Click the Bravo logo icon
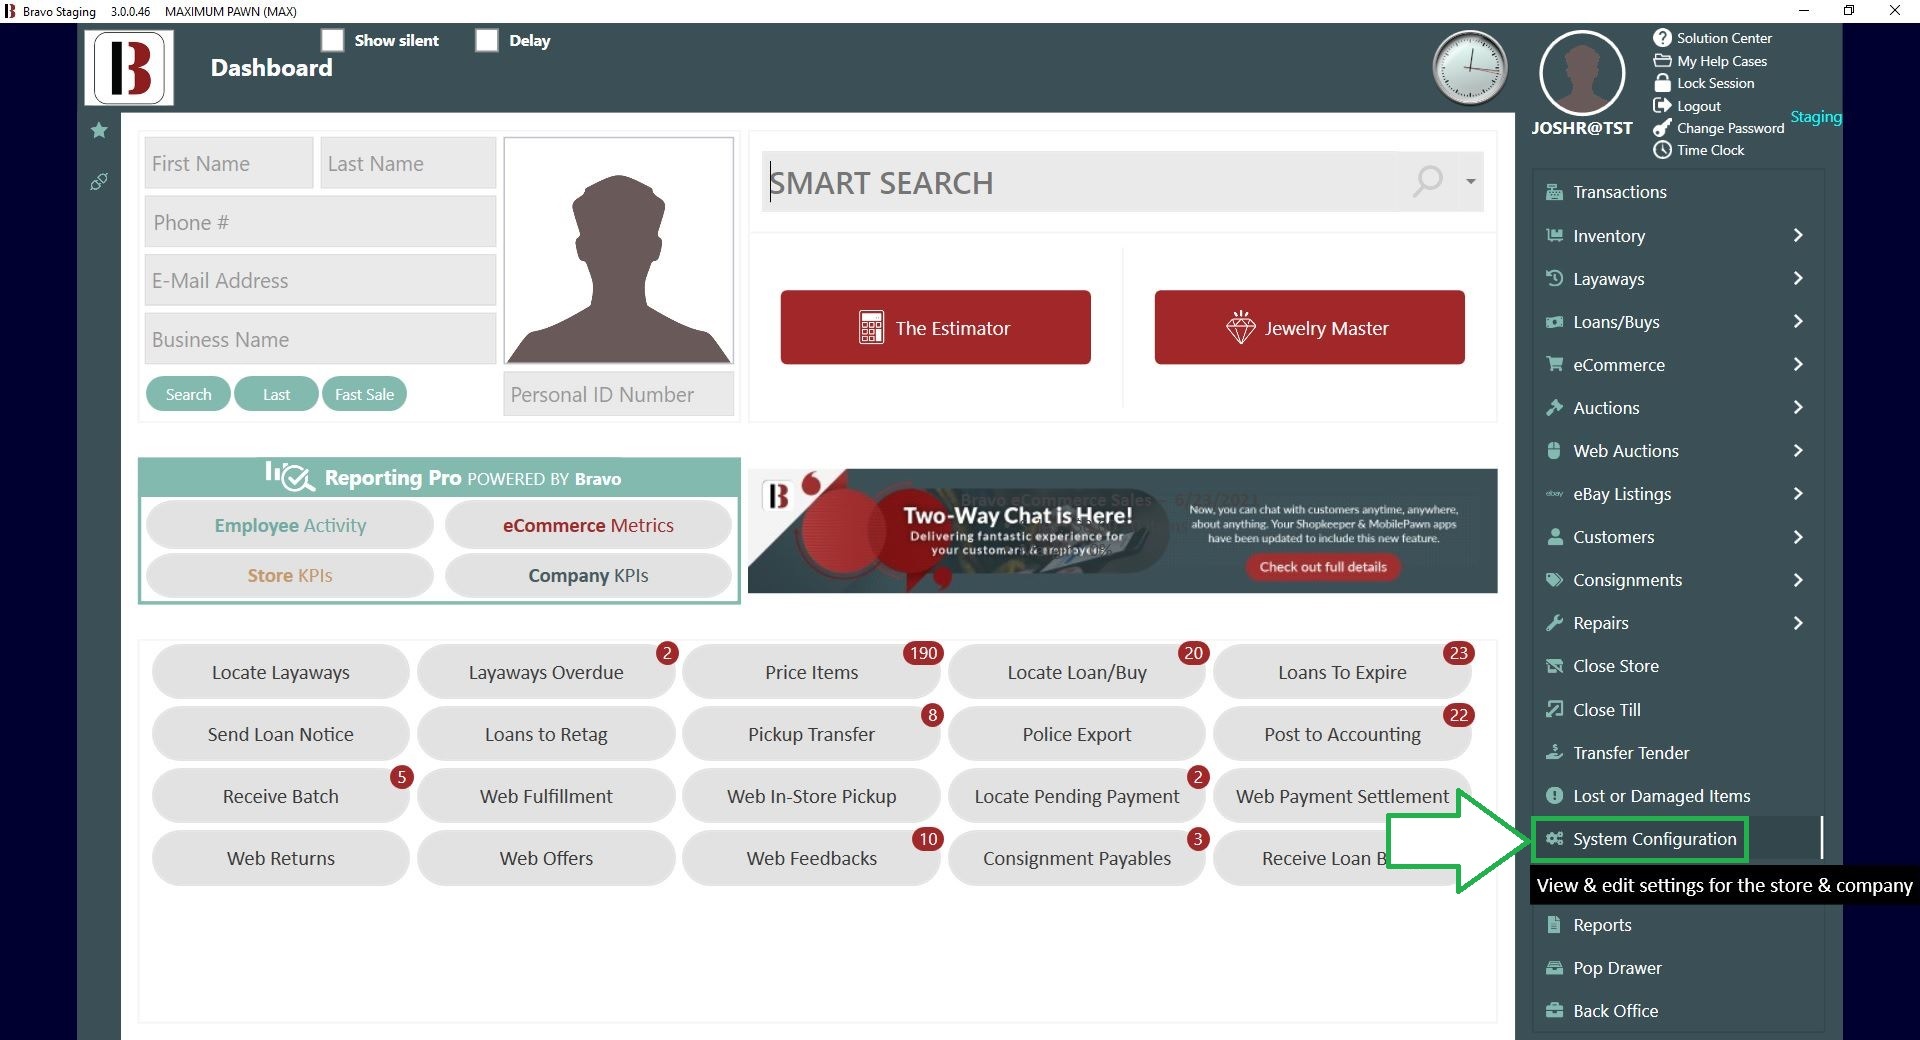 coord(129,67)
